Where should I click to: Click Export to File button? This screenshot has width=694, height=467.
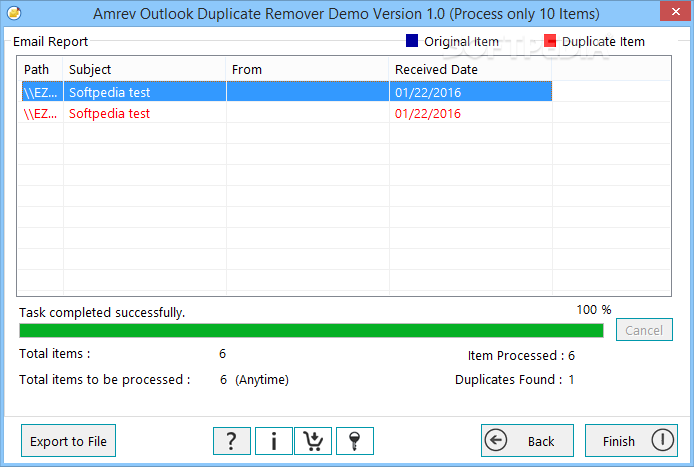(x=68, y=441)
